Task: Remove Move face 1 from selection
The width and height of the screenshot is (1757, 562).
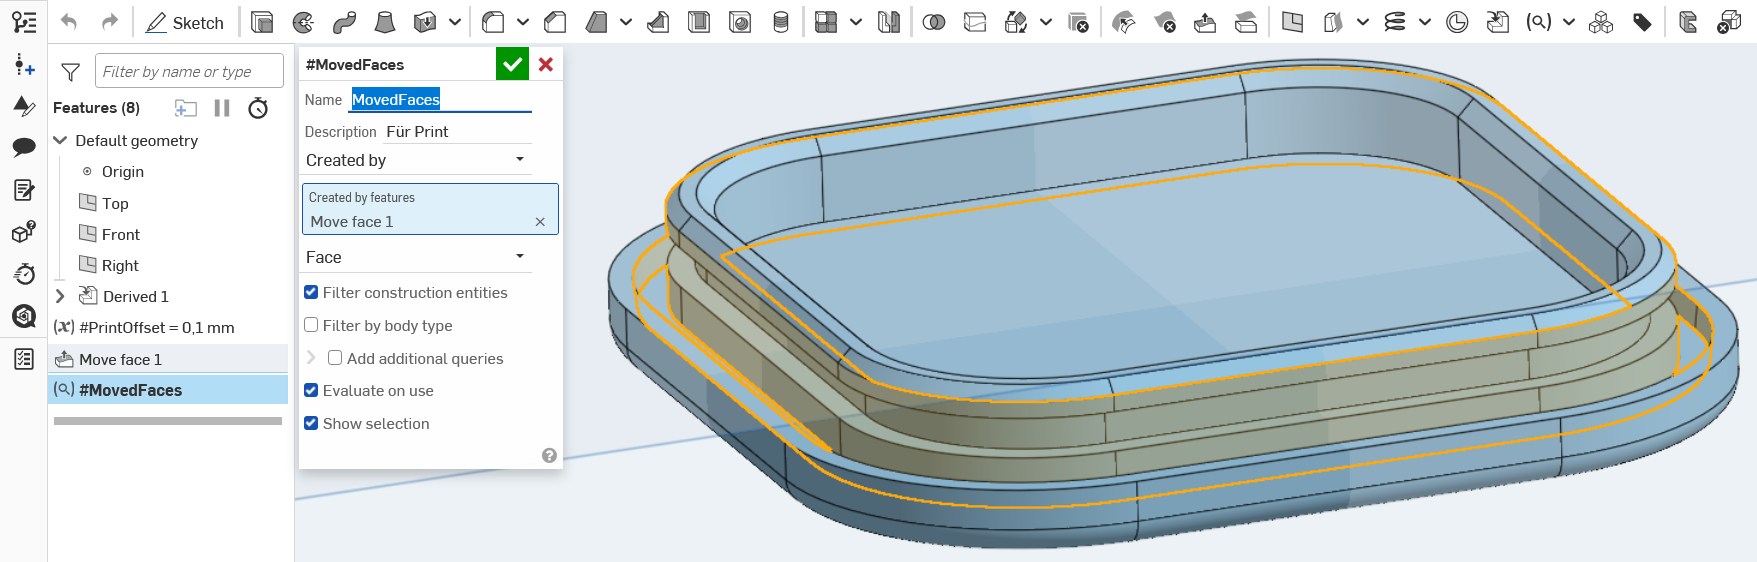Action: (540, 222)
